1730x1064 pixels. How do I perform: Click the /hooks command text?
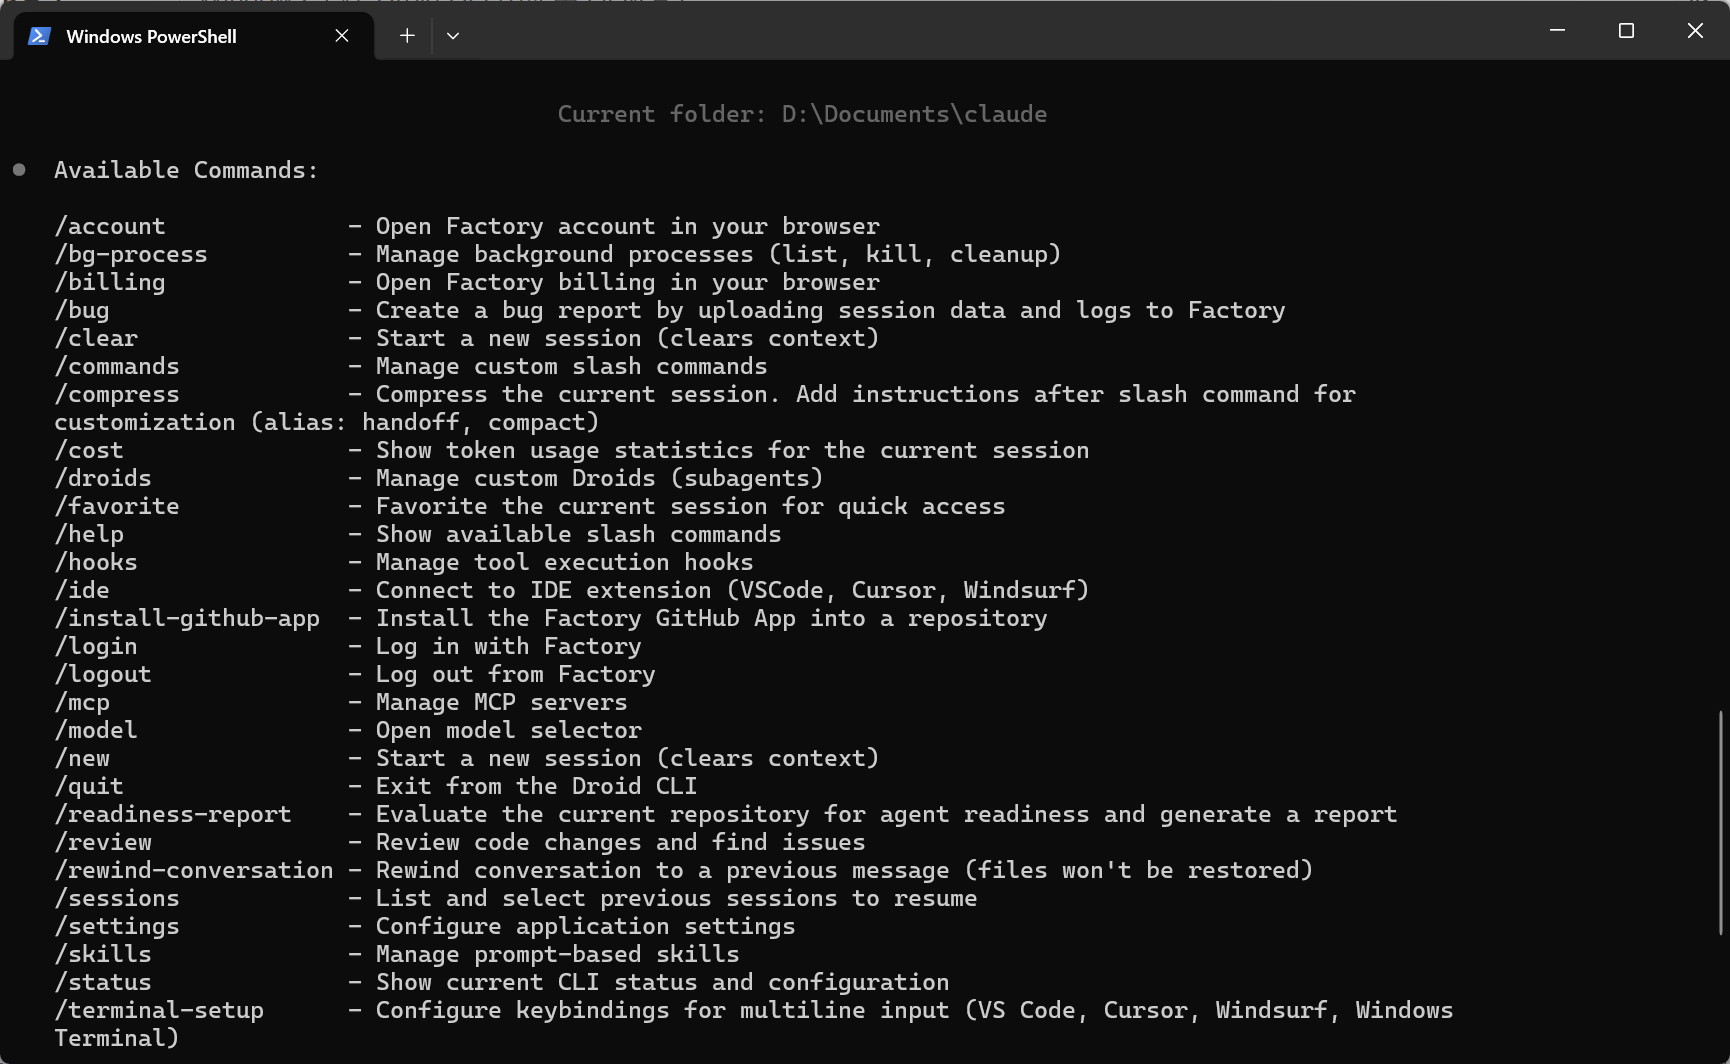[96, 562]
